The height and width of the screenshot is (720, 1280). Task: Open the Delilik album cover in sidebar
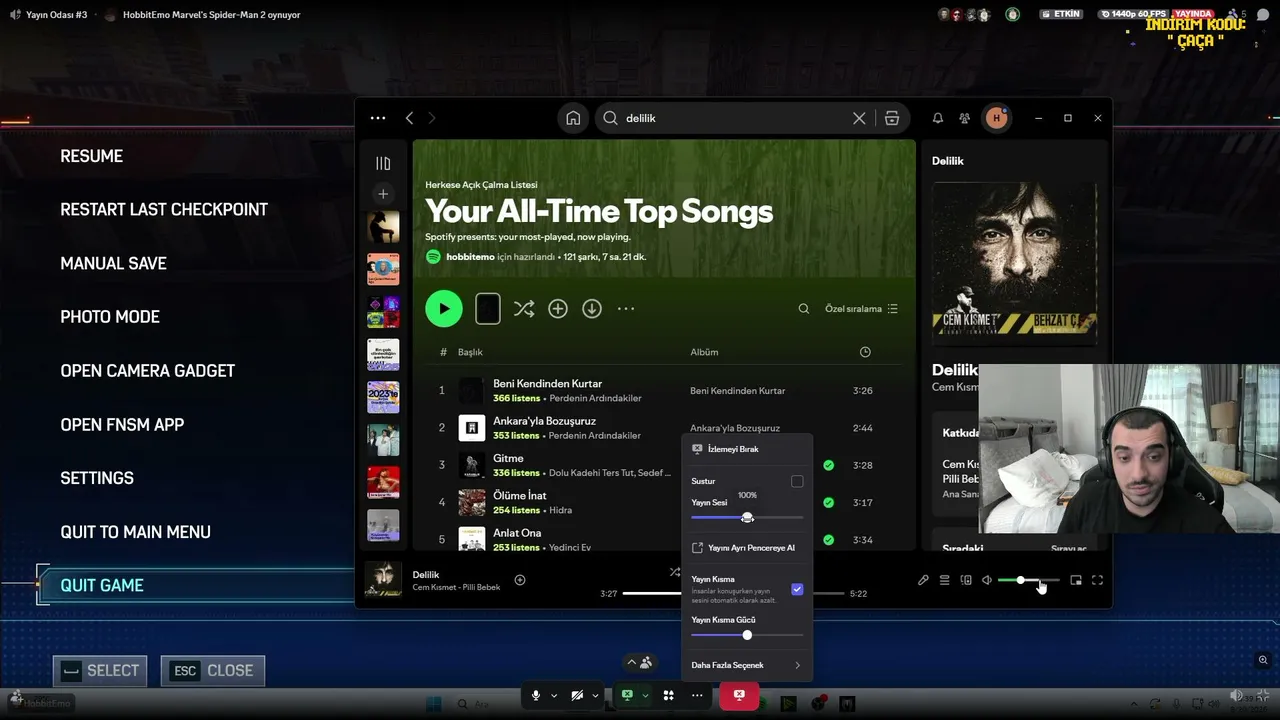(1014, 264)
